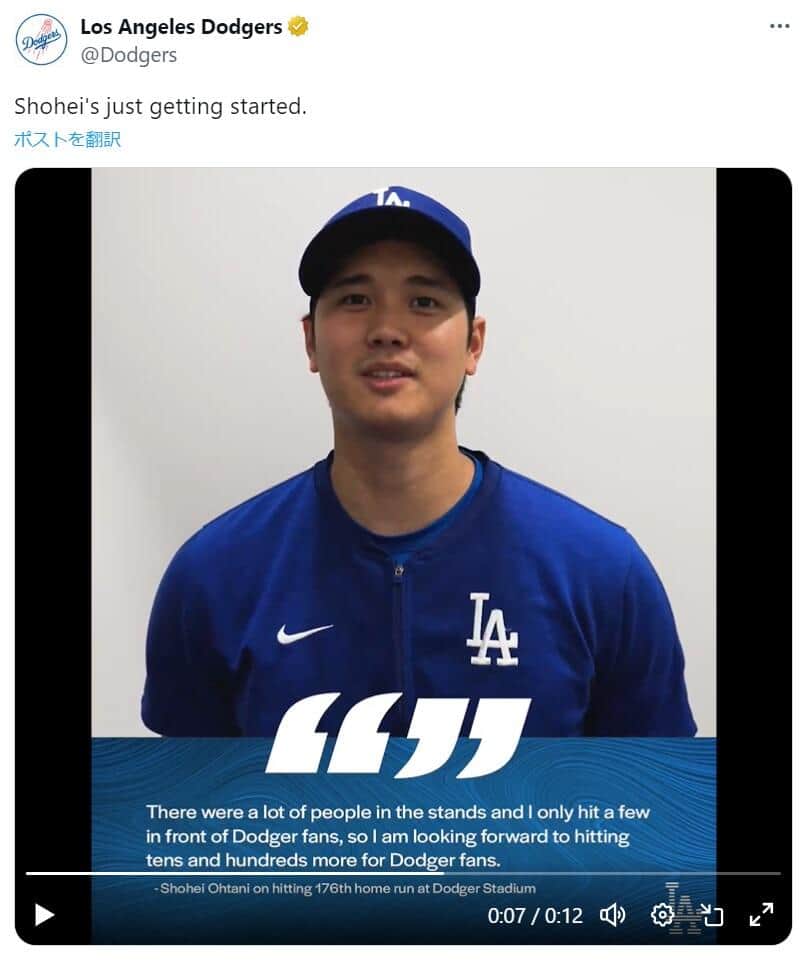Click the Nike swoosh on the jersey
Viewport: 809px width, 965px height.
point(304,633)
